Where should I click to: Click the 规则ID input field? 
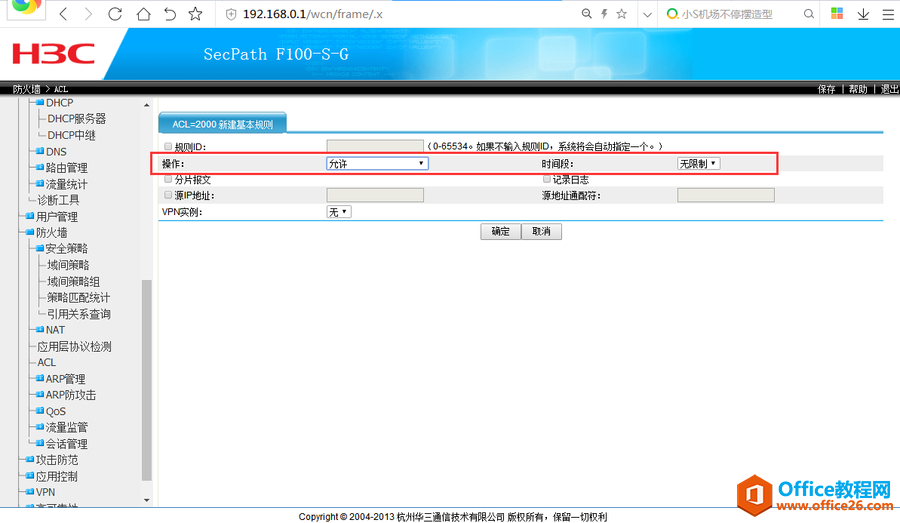point(375,146)
